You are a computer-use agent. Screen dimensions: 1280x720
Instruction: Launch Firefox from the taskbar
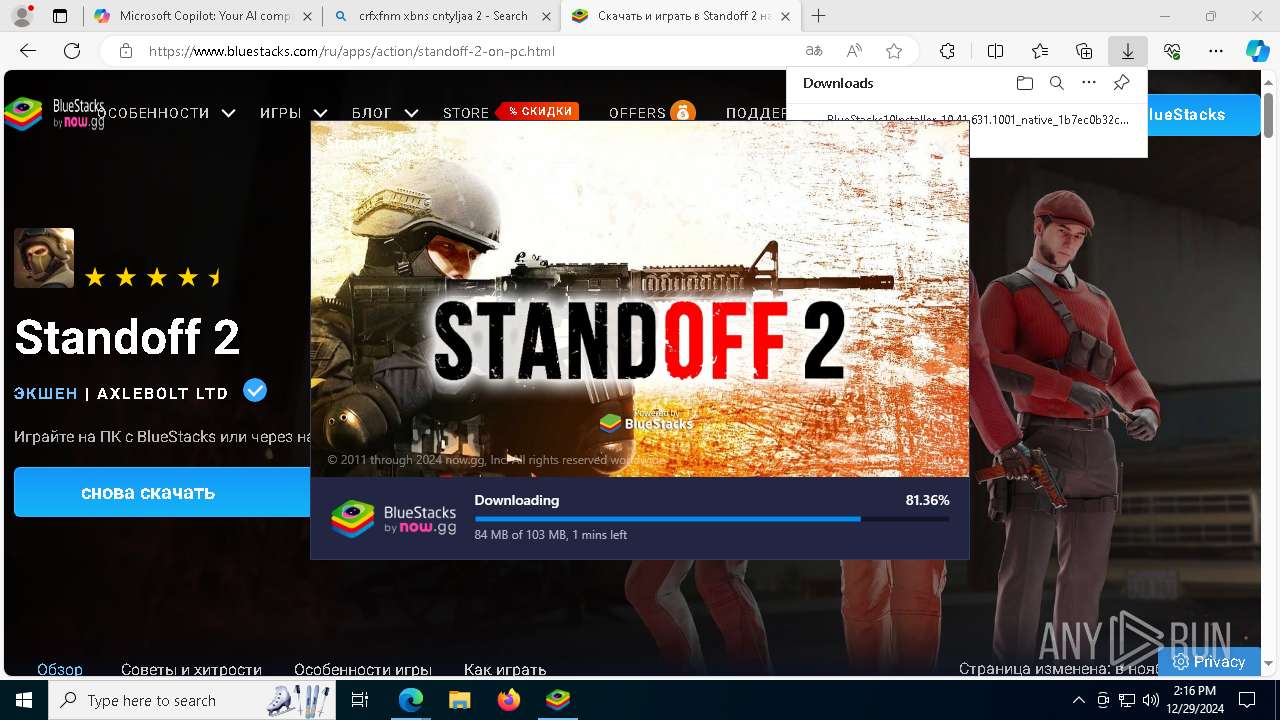(508, 700)
